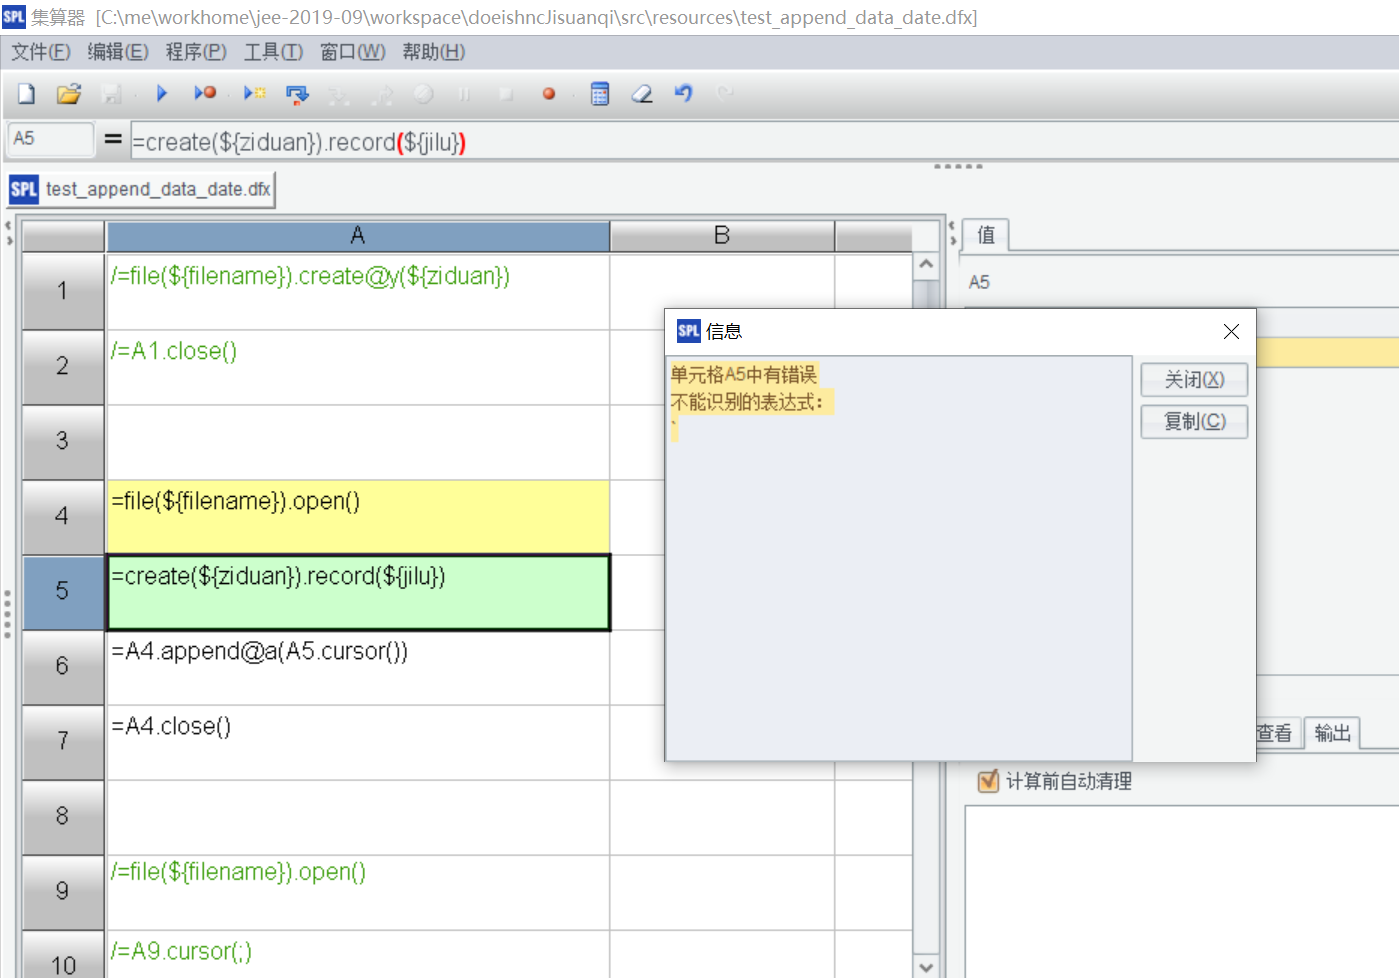Click the eraser clear icon
This screenshot has width=1399, height=978.
tap(642, 94)
